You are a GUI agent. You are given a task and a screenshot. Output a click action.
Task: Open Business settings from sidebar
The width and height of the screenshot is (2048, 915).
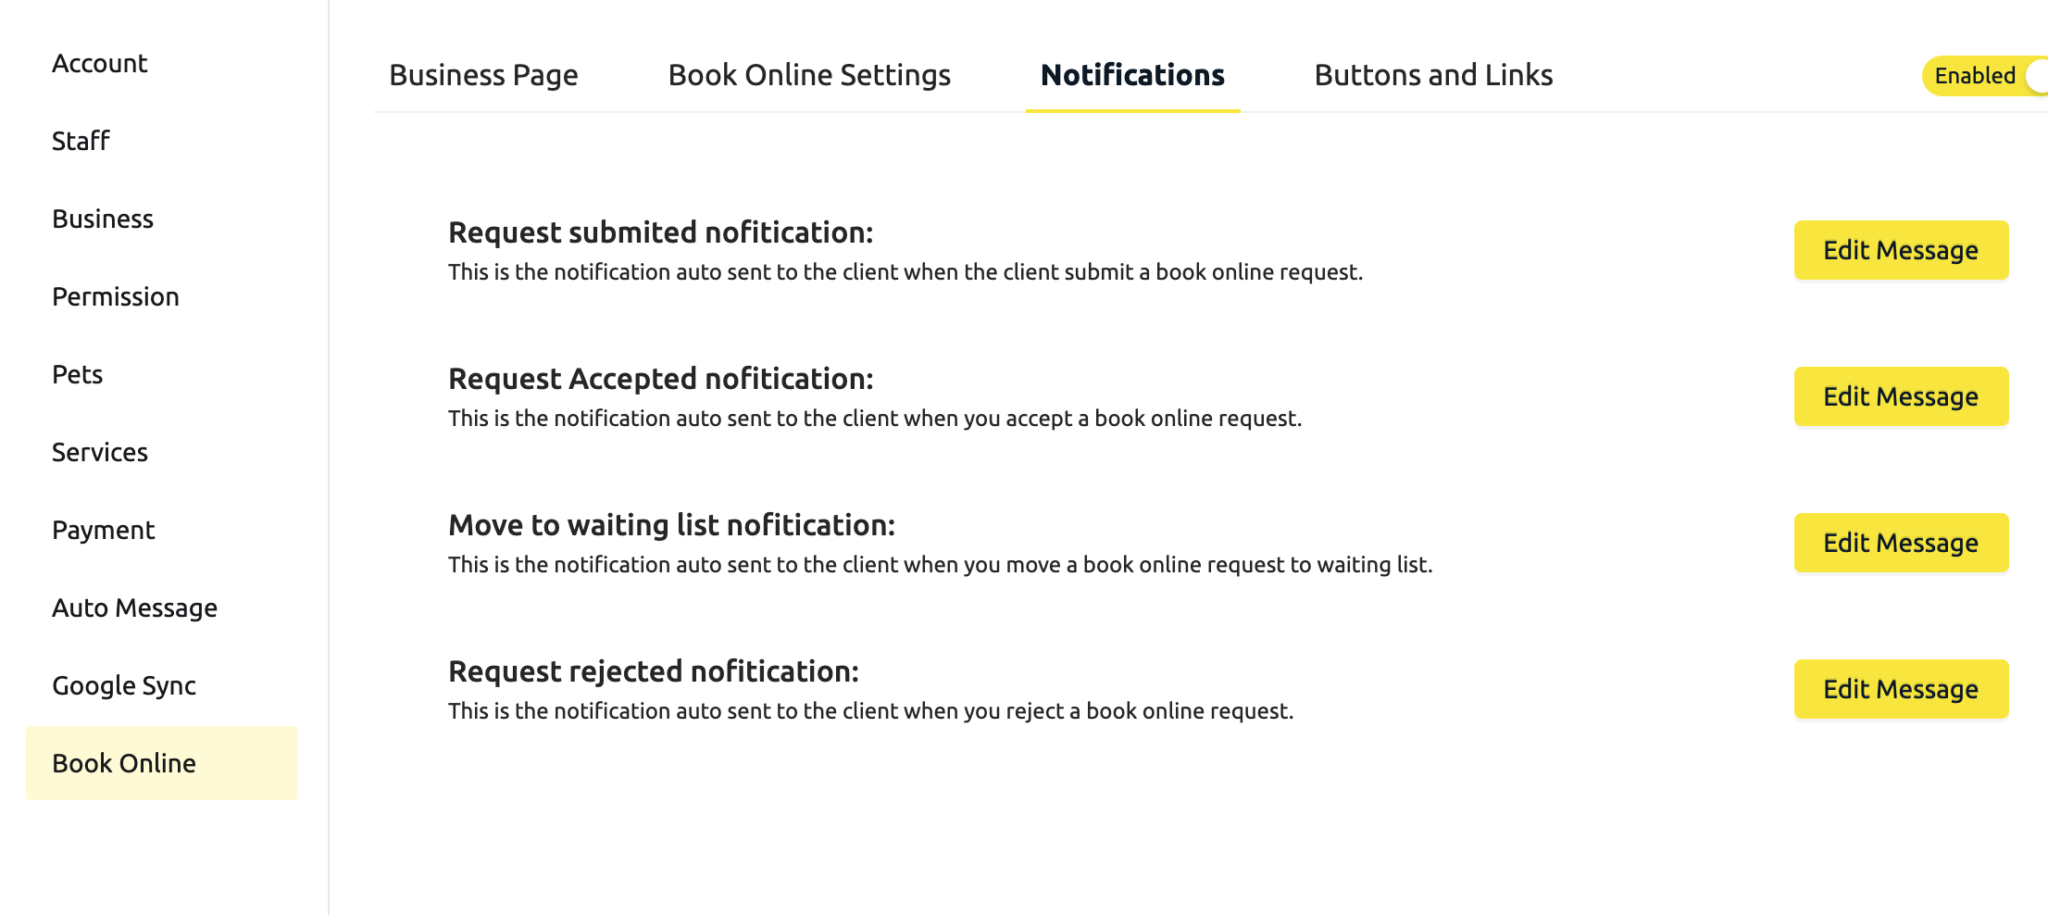click(103, 218)
